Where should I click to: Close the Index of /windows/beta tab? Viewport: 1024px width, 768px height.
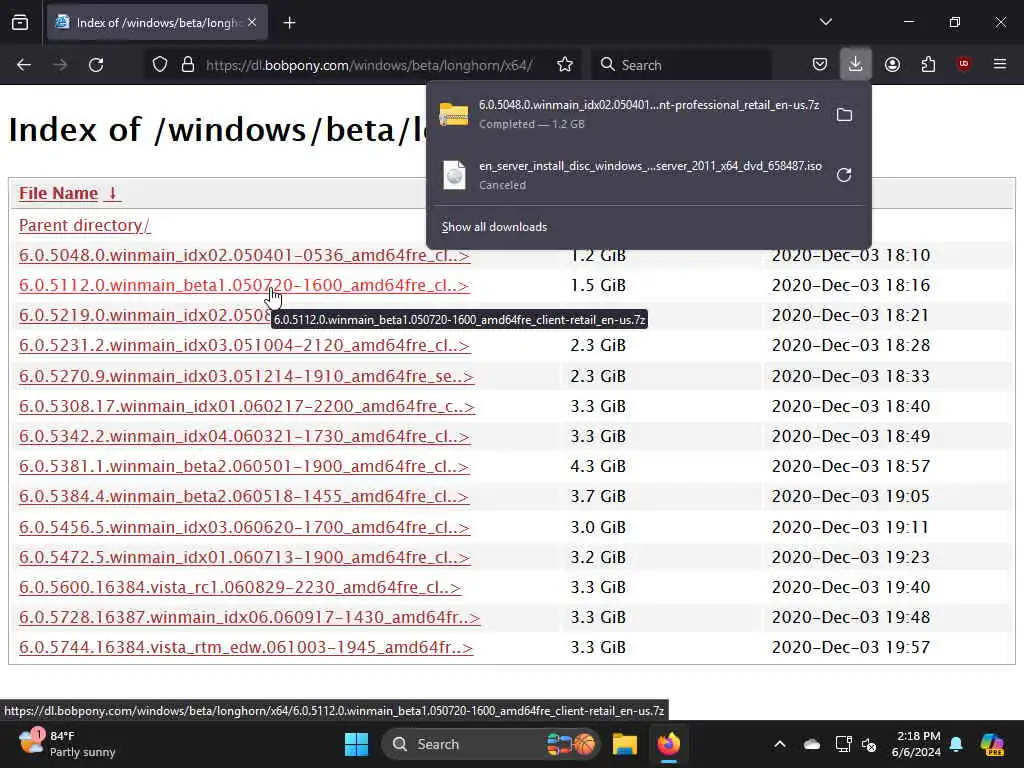(x=252, y=23)
